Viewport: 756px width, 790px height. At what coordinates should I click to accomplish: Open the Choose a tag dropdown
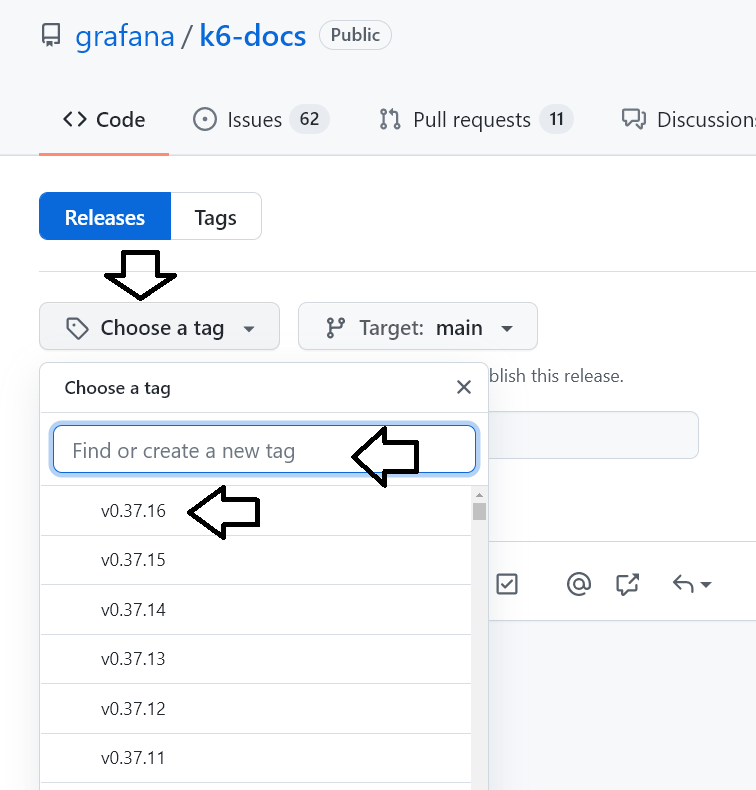[159, 326]
